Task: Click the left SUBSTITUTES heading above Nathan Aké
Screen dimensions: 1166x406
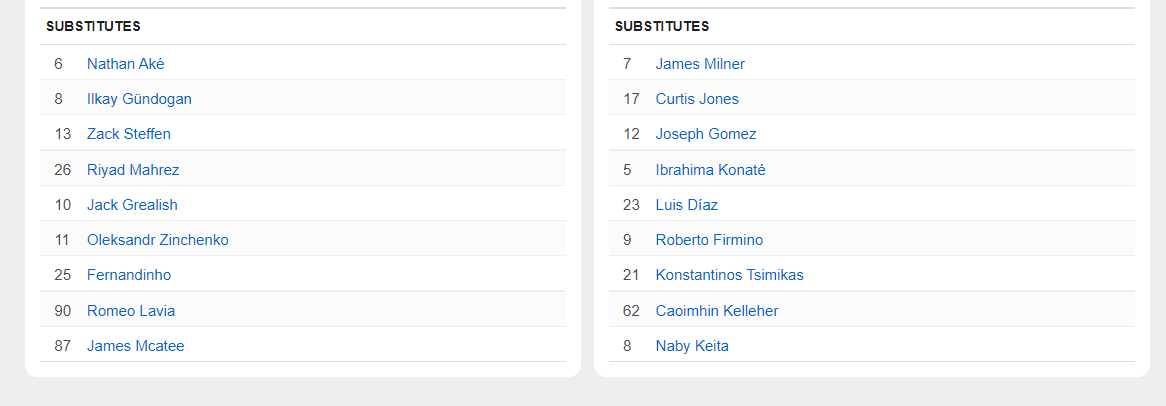Action: [93, 27]
